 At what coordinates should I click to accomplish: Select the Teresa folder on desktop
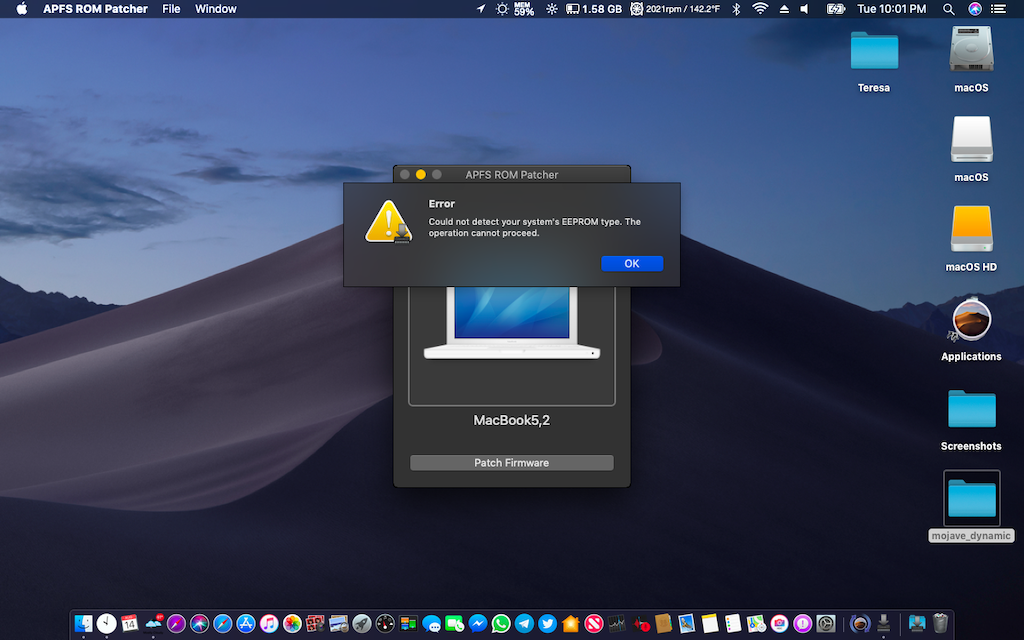click(x=874, y=51)
